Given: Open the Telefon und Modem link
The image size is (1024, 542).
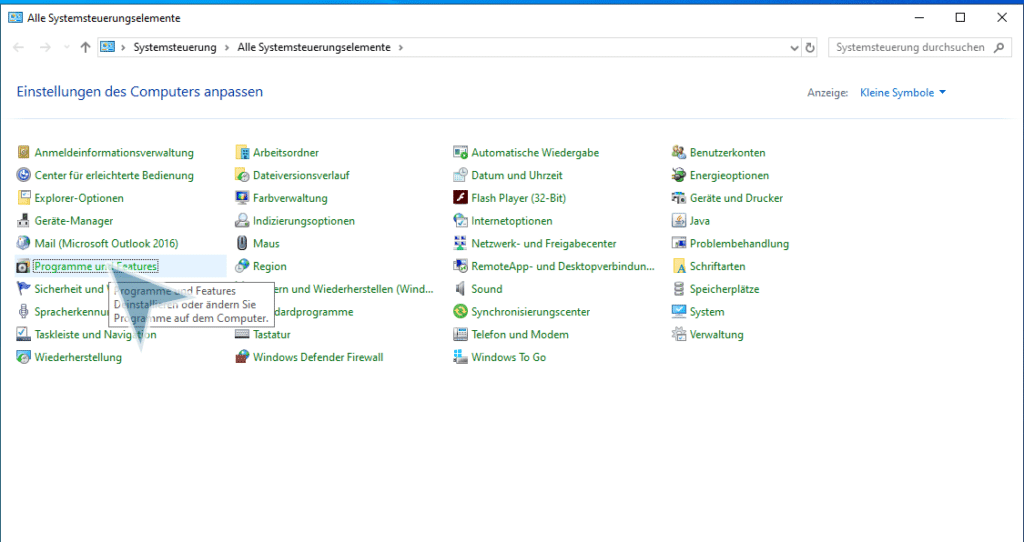Looking at the screenshot, I should point(520,334).
